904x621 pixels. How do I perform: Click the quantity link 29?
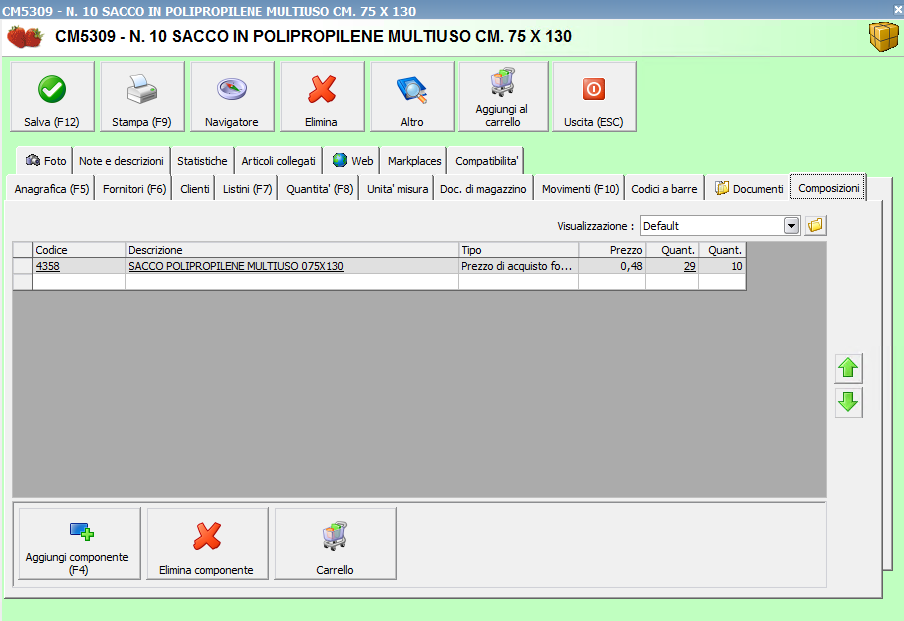(x=690, y=266)
